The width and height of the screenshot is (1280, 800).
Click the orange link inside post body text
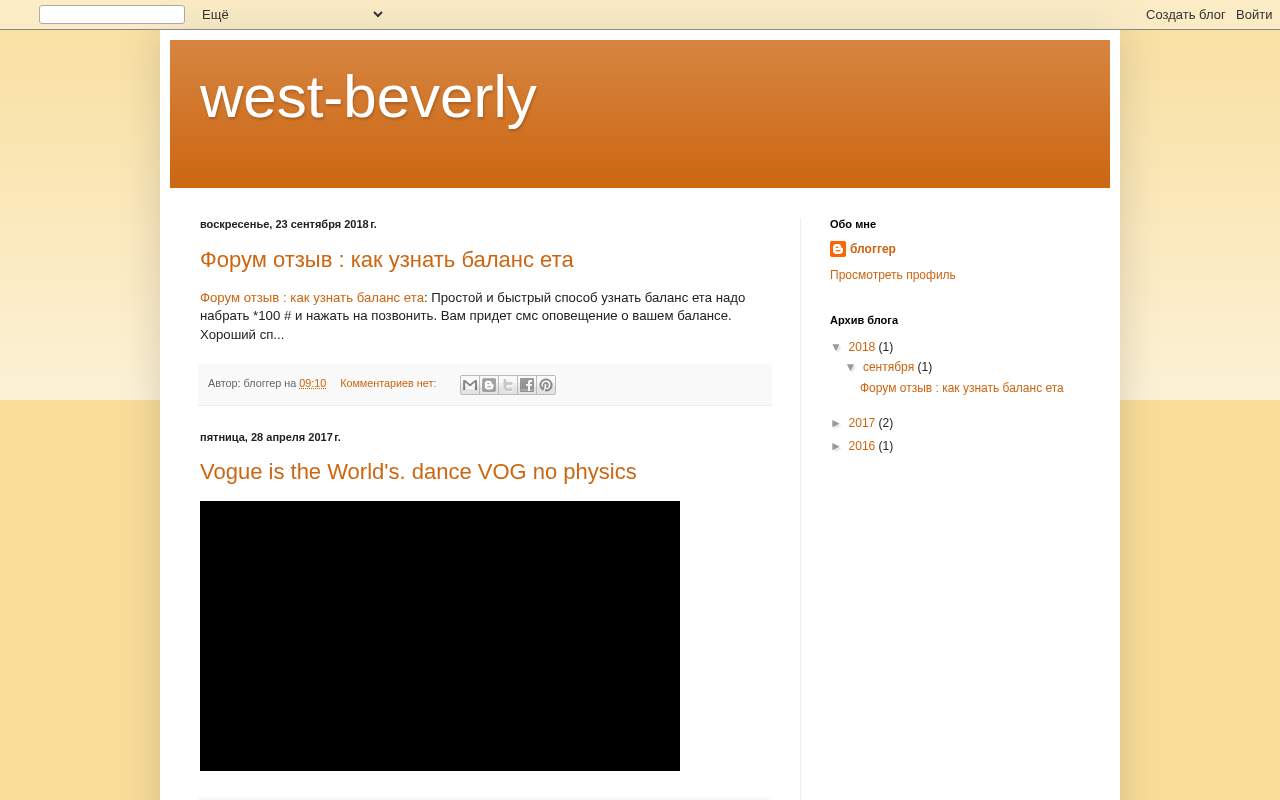[312, 297]
